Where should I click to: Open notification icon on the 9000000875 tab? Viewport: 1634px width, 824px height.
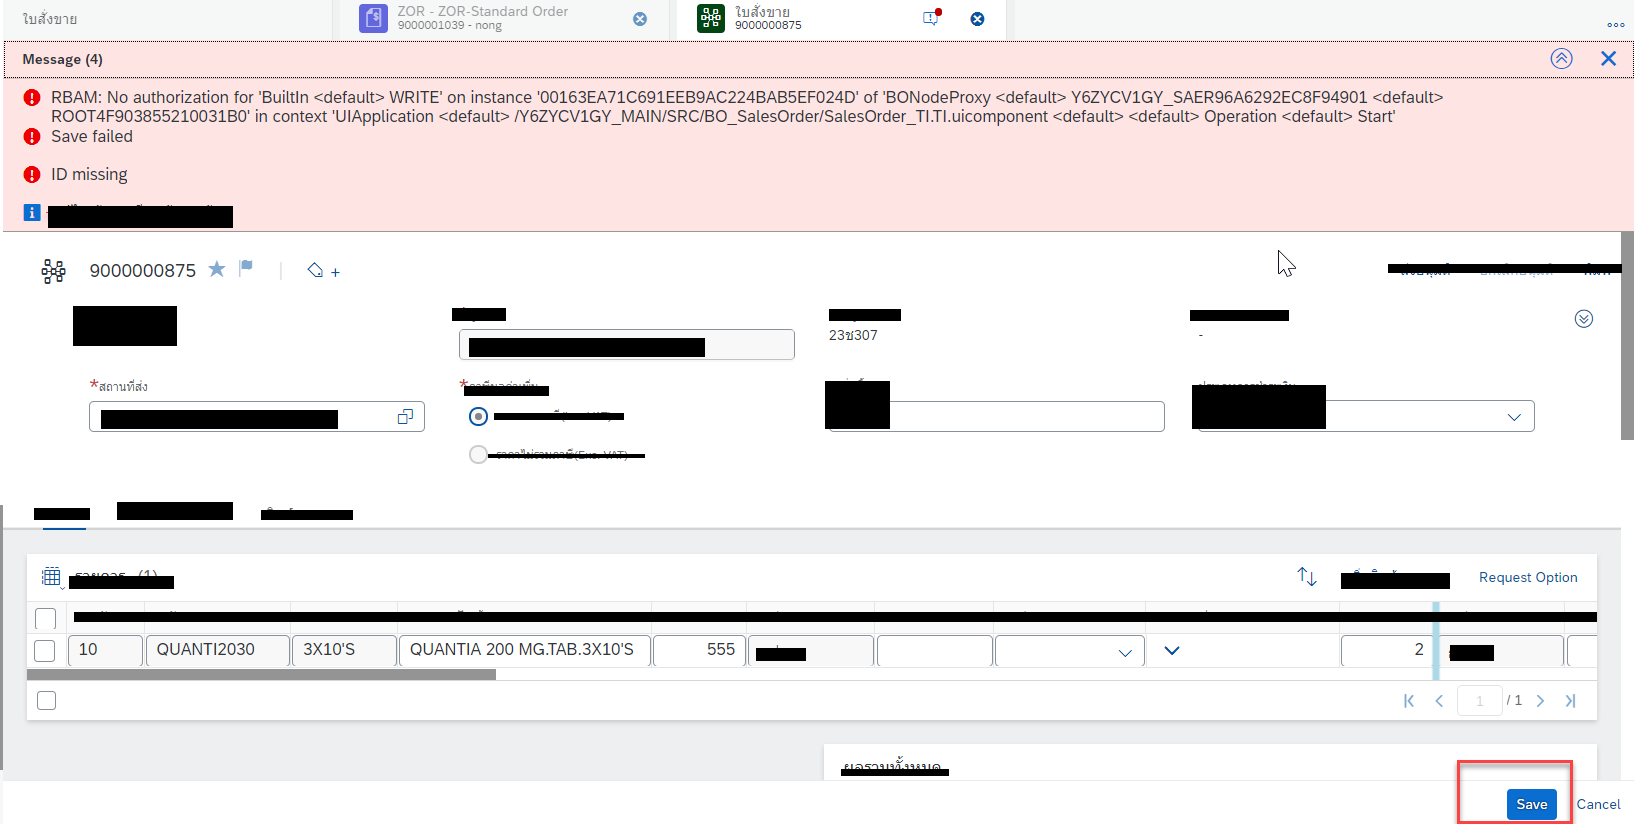pos(931,18)
